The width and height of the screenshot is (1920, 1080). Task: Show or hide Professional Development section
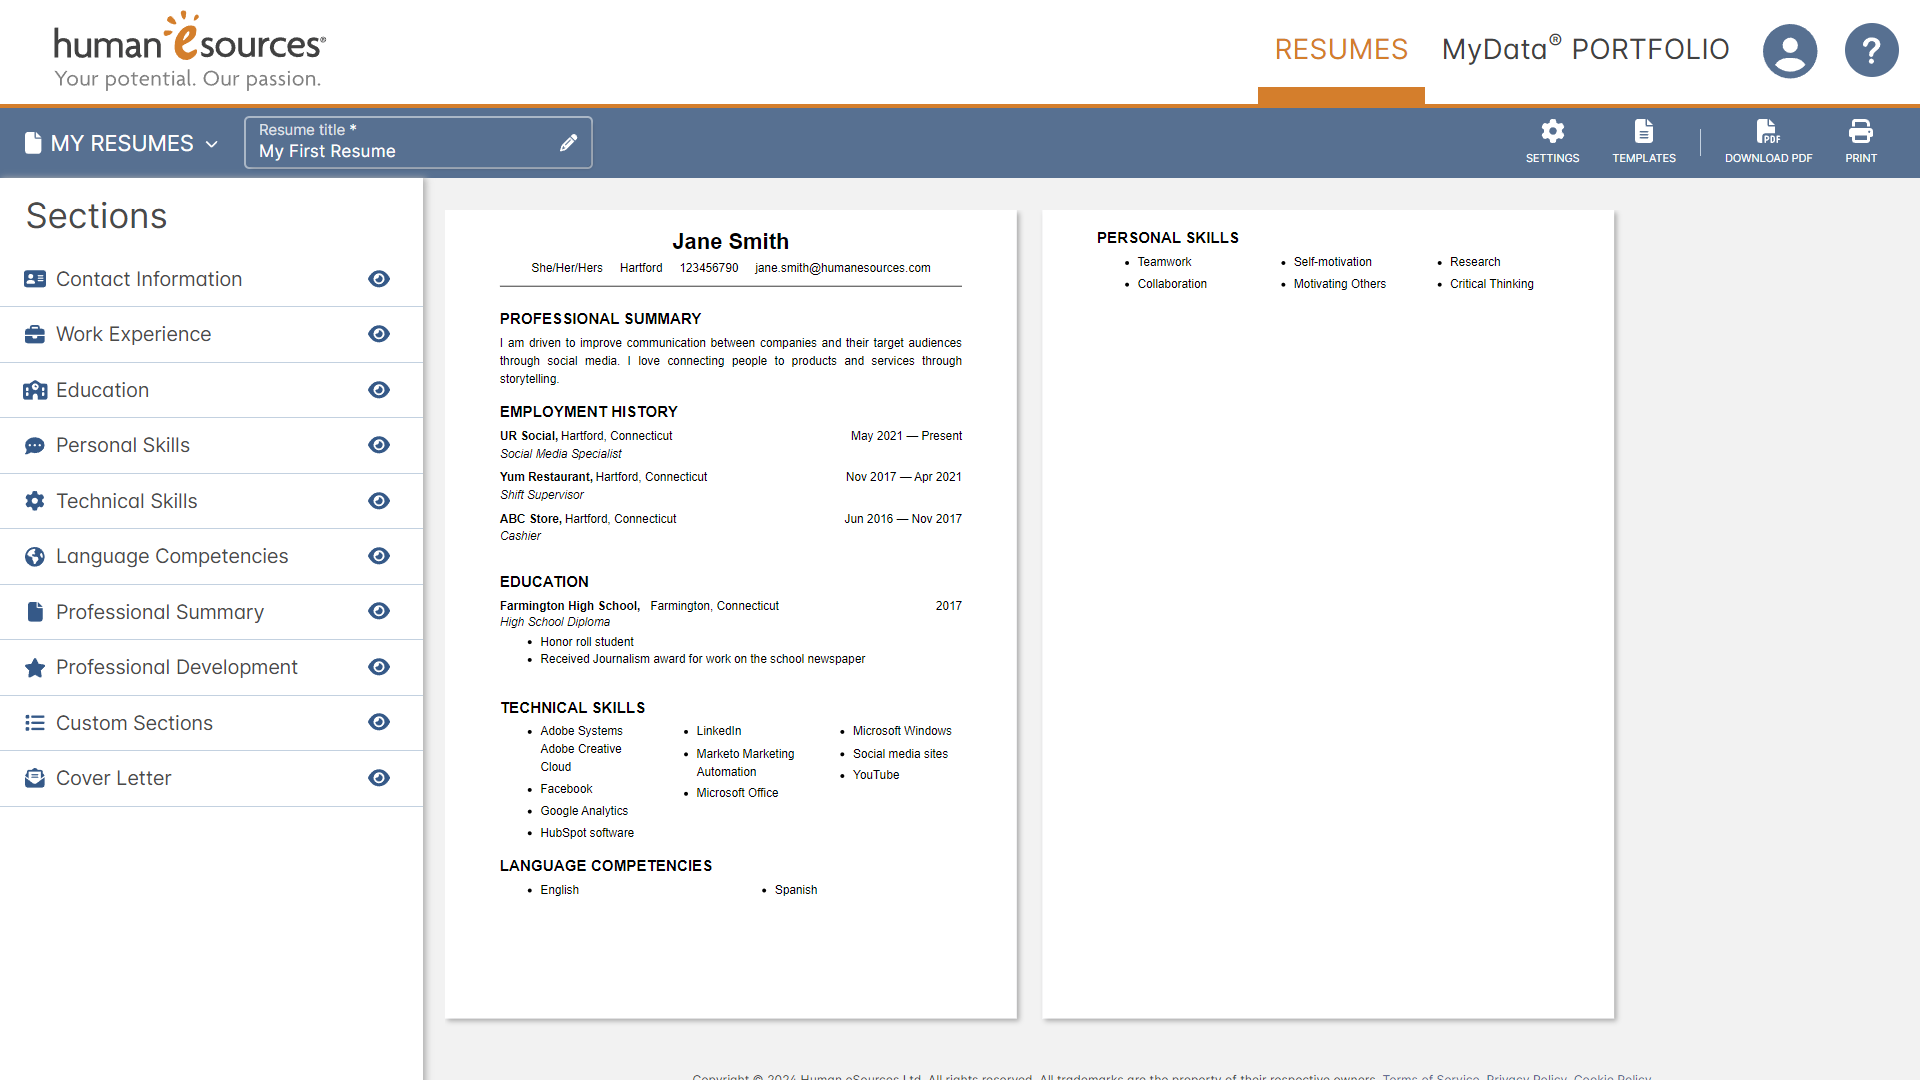tap(379, 667)
